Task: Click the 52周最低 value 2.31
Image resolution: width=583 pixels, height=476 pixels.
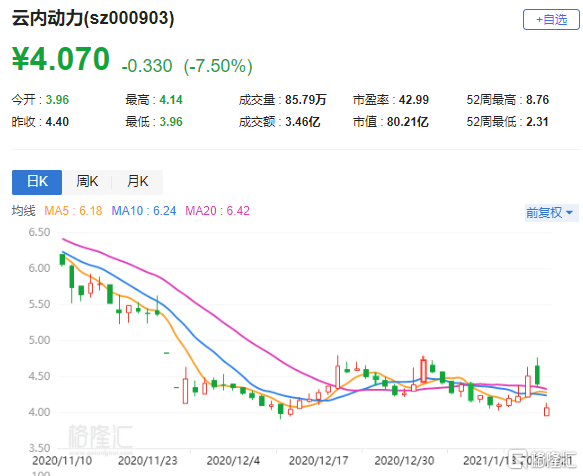Action: pyautogui.click(x=537, y=122)
